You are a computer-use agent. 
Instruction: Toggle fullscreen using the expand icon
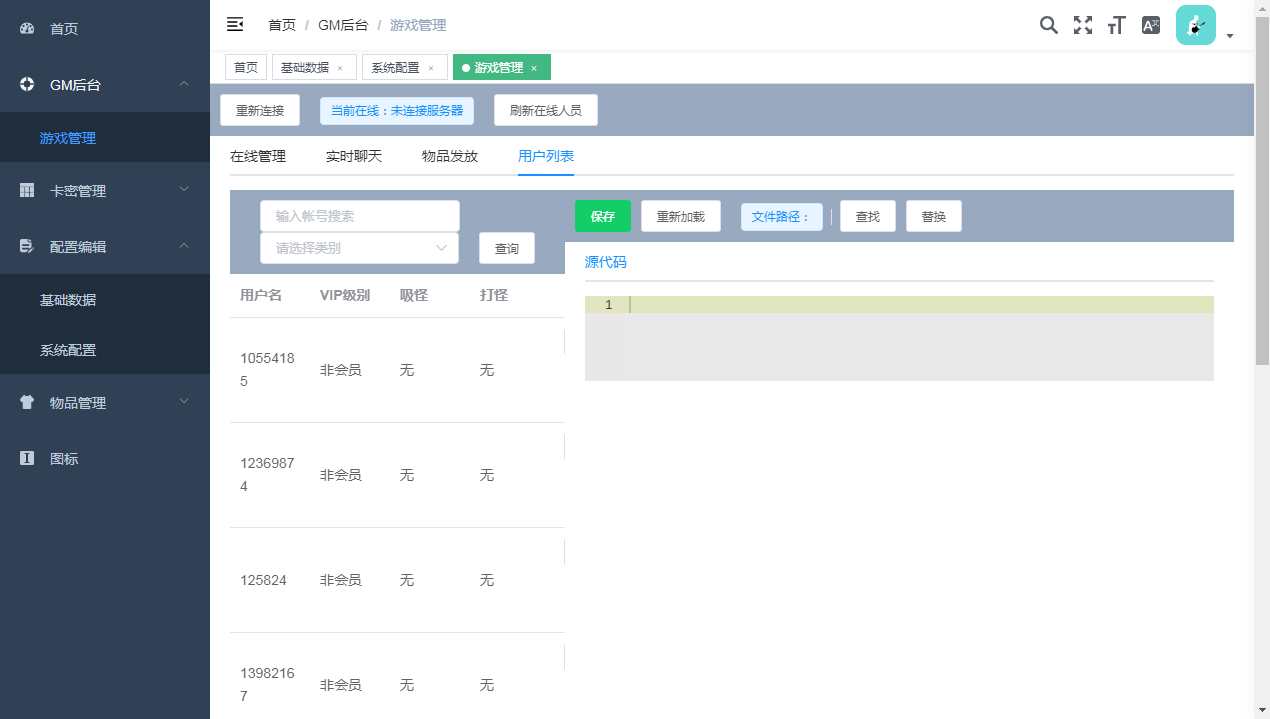pos(1082,25)
